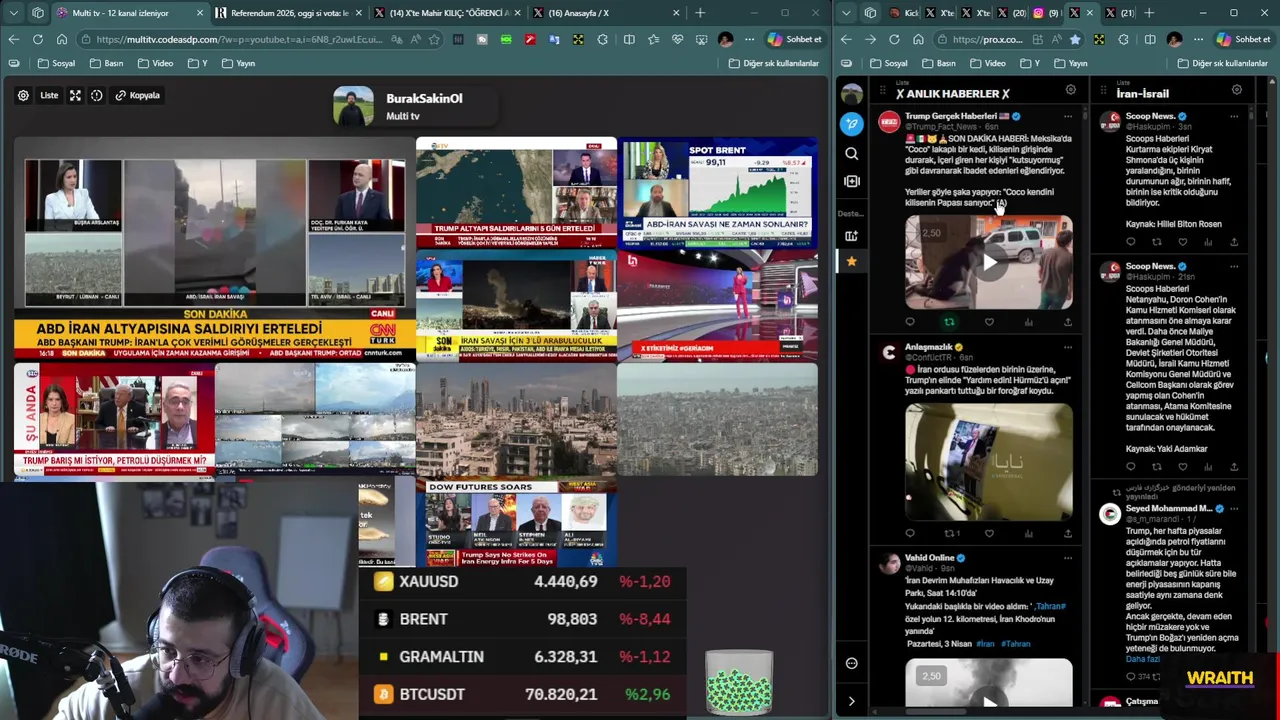The image size is (1280, 720).
Task: Open new tab in left browser
Action: (700, 13)
